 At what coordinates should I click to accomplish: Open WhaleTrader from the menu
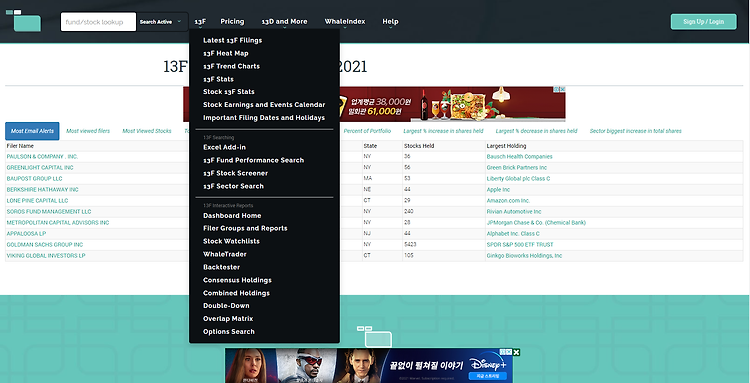(225, 254)
